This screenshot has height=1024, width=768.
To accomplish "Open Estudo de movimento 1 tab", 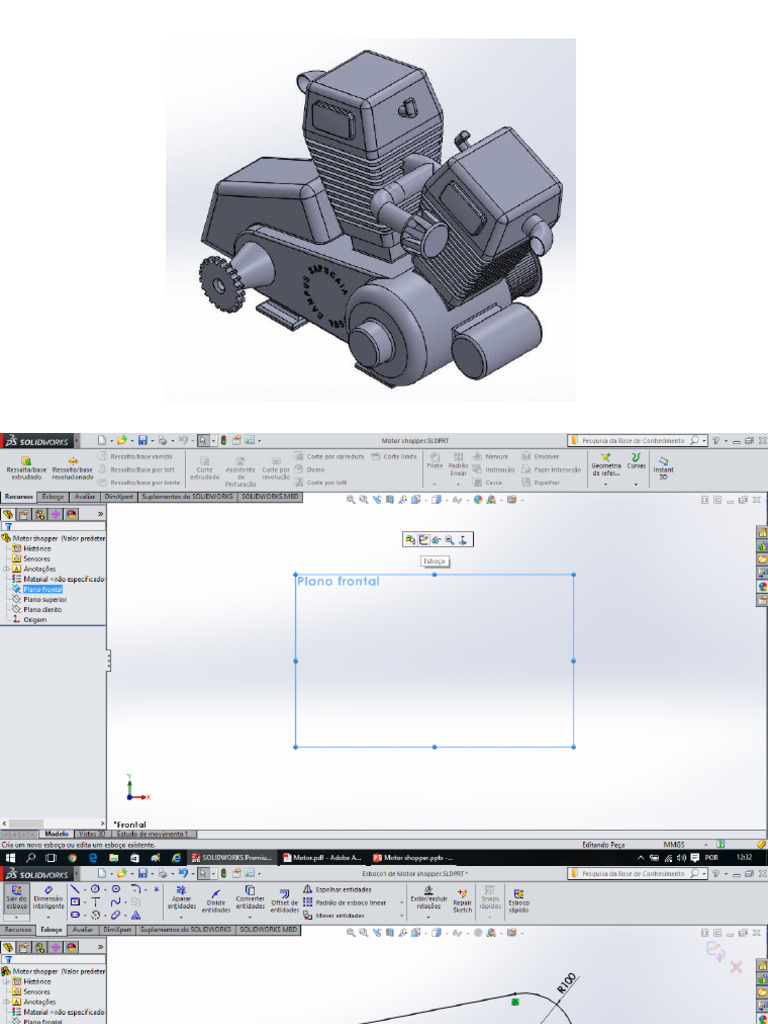I will click(154, 834).
